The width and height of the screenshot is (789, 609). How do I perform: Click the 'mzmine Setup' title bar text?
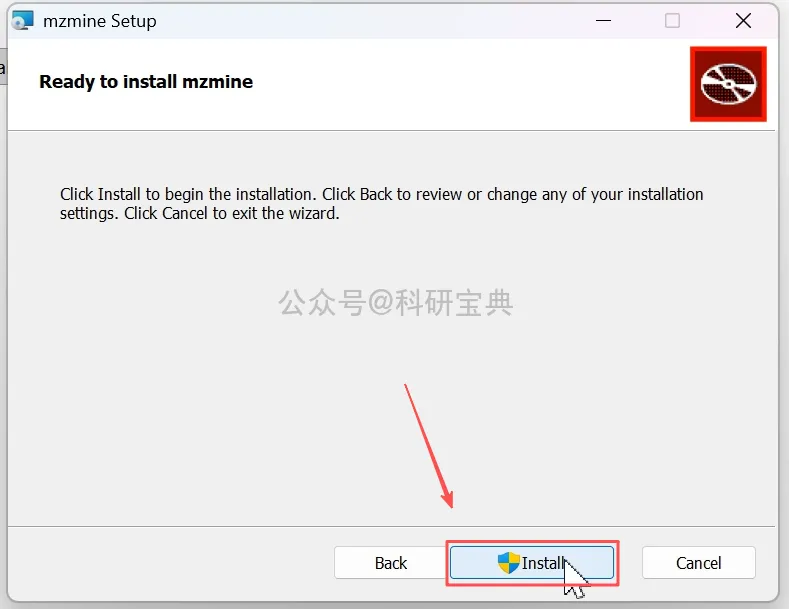[100, 21]
